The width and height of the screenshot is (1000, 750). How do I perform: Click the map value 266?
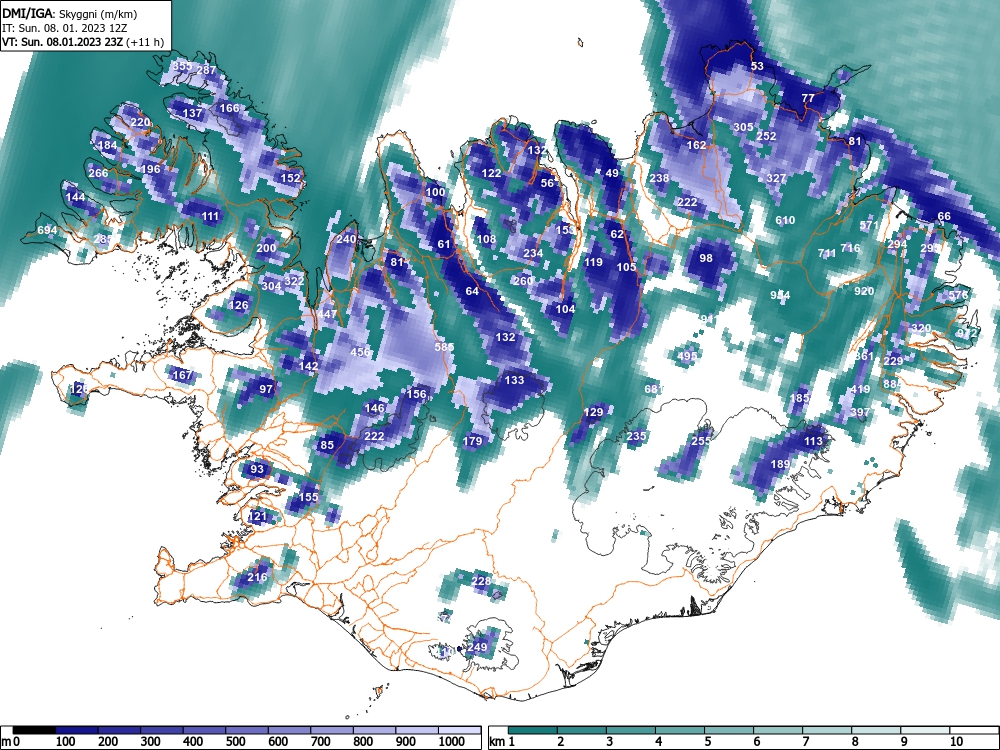point(98,173)
